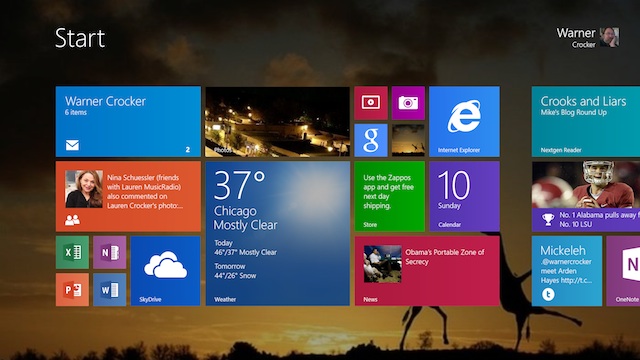
Task: Launch Excel from the small tile
Action: point(72,252)
